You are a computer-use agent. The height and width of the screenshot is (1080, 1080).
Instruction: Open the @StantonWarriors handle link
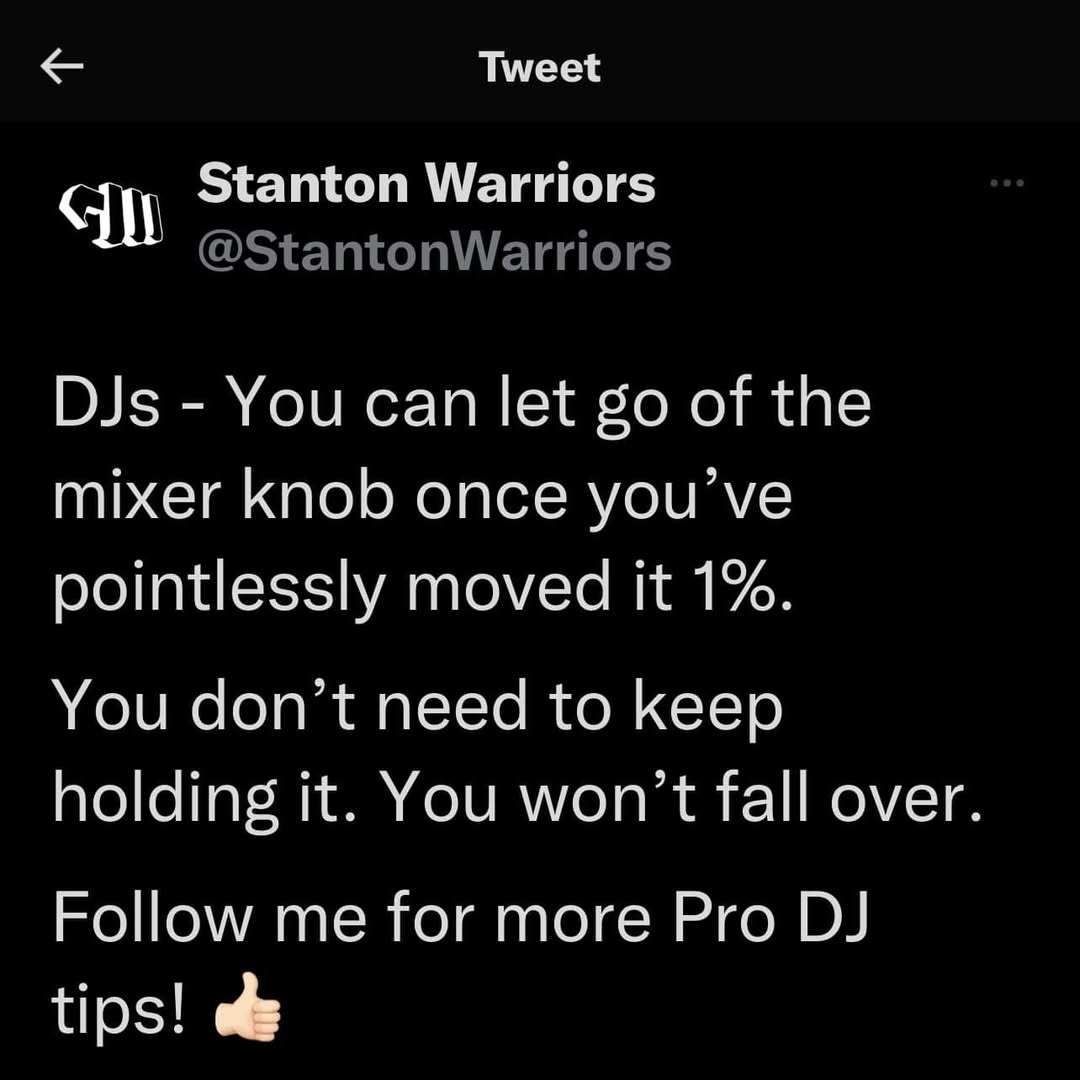click(x=434, y=252)
